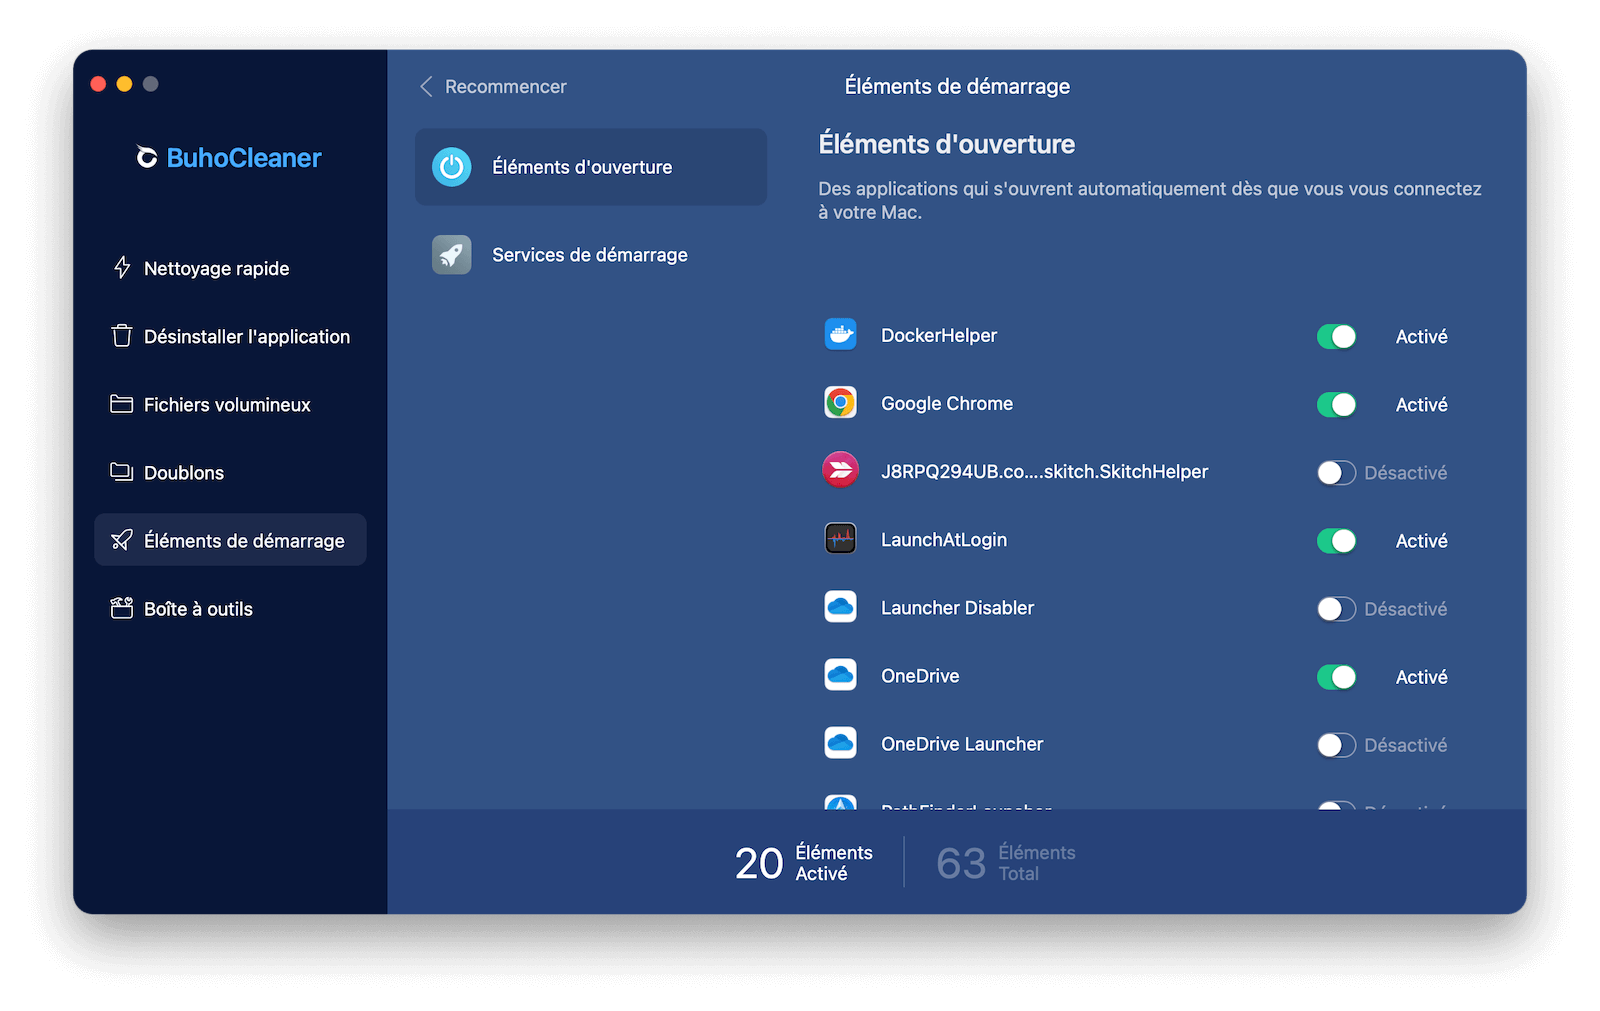Turn off the OneDrive toggle
The height and width of the screenshot is (1011, 1600).
(x=1337, y=677)
